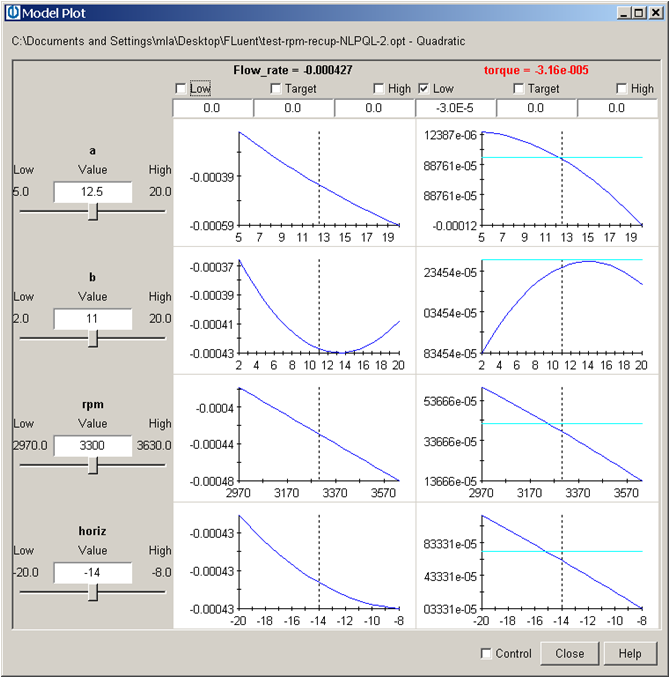670x678 pixels.
Task: Uncheck the Low checkbox under torque
Action: [424, 89]
